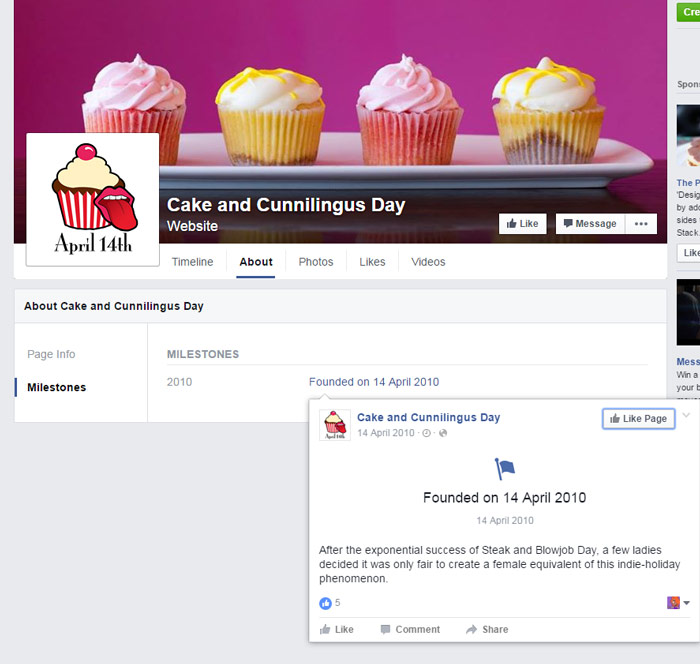The height and width of the screenshot is (664, 700).
Task: Open the three-dots more options menu
Action: [641, 224]
